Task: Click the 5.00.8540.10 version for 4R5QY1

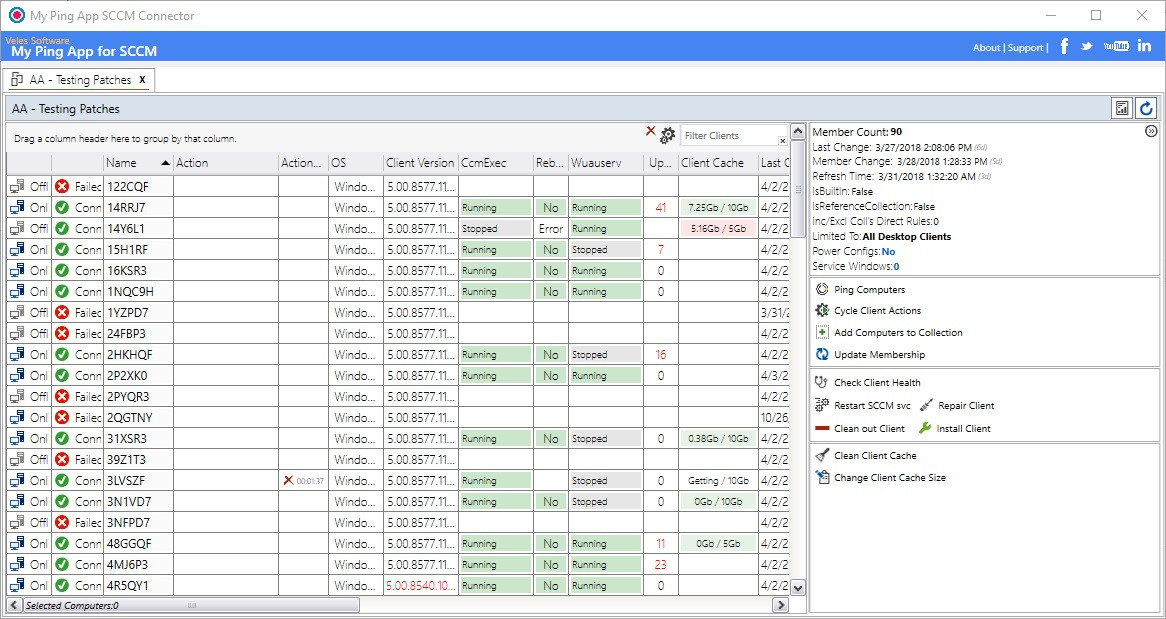Action: click(422, 586)
